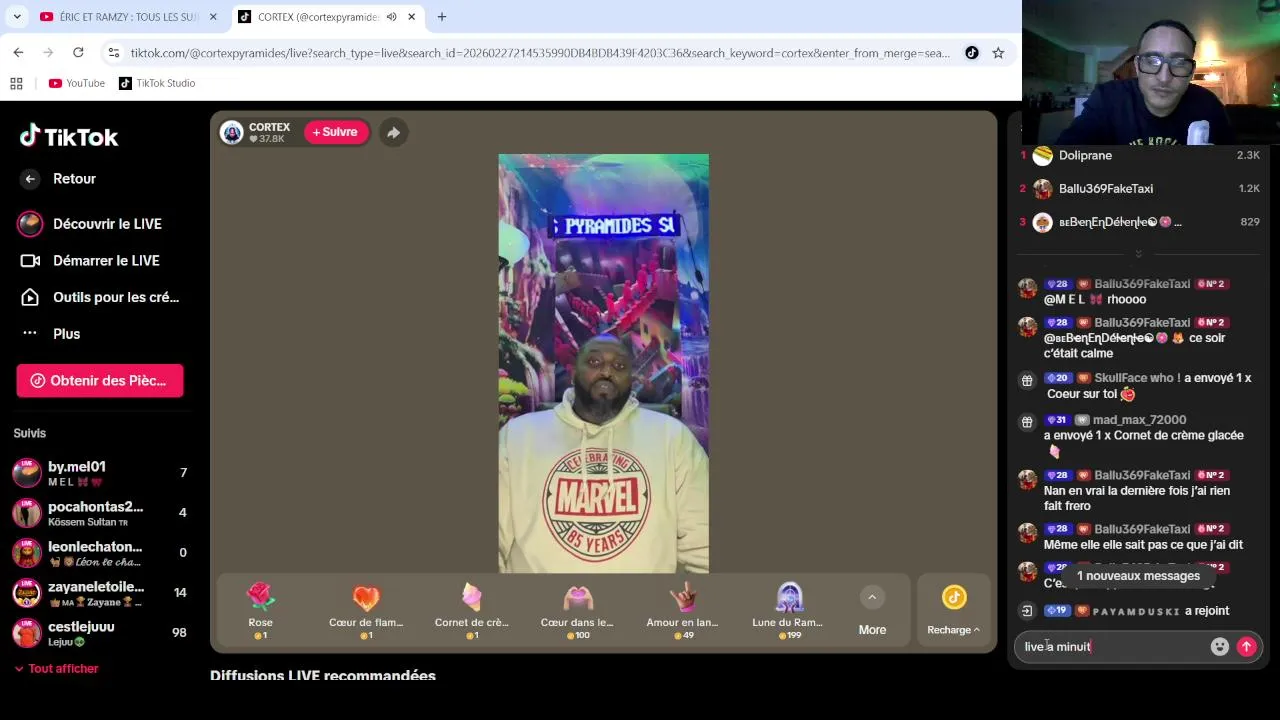Viewport: 1280px width, 720px height.
Task: Expand Tout afficher list
Action: tap(57, 669)
